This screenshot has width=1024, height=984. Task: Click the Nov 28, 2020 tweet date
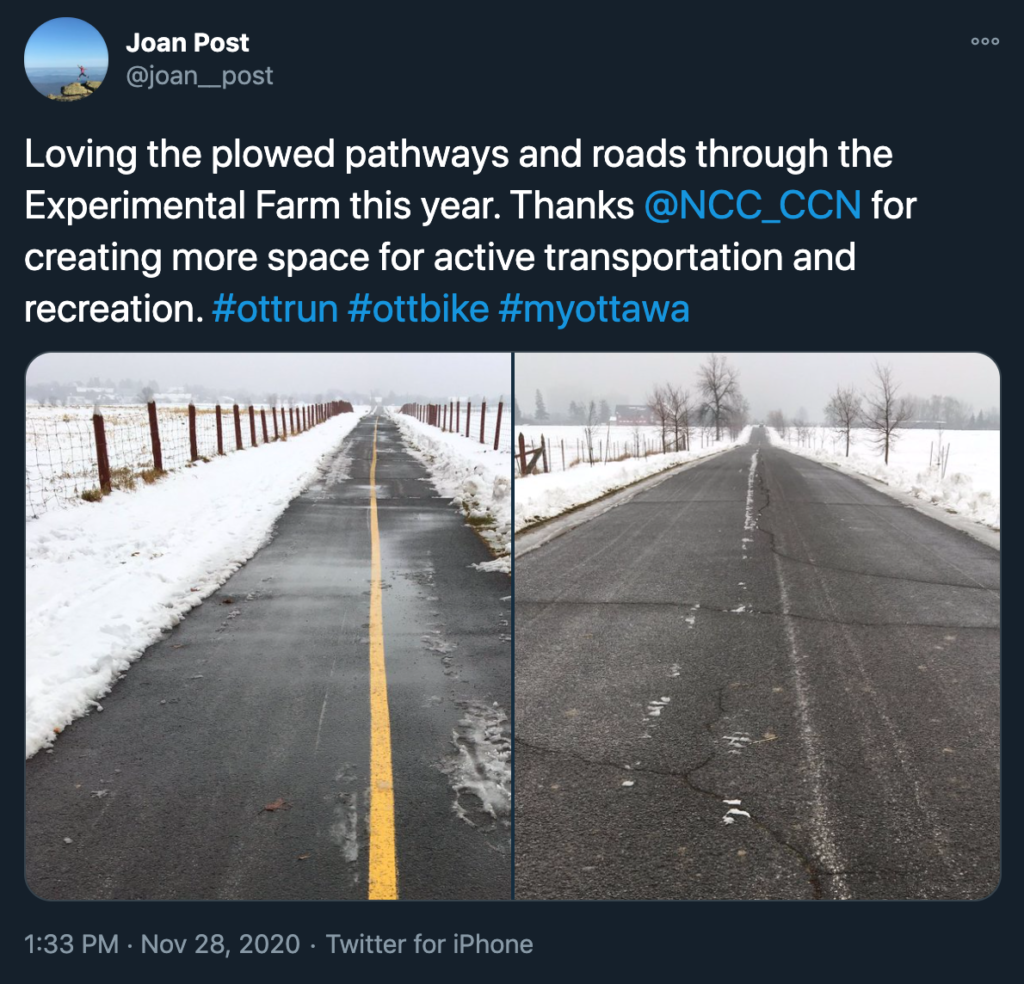click(x=220, y=944)
